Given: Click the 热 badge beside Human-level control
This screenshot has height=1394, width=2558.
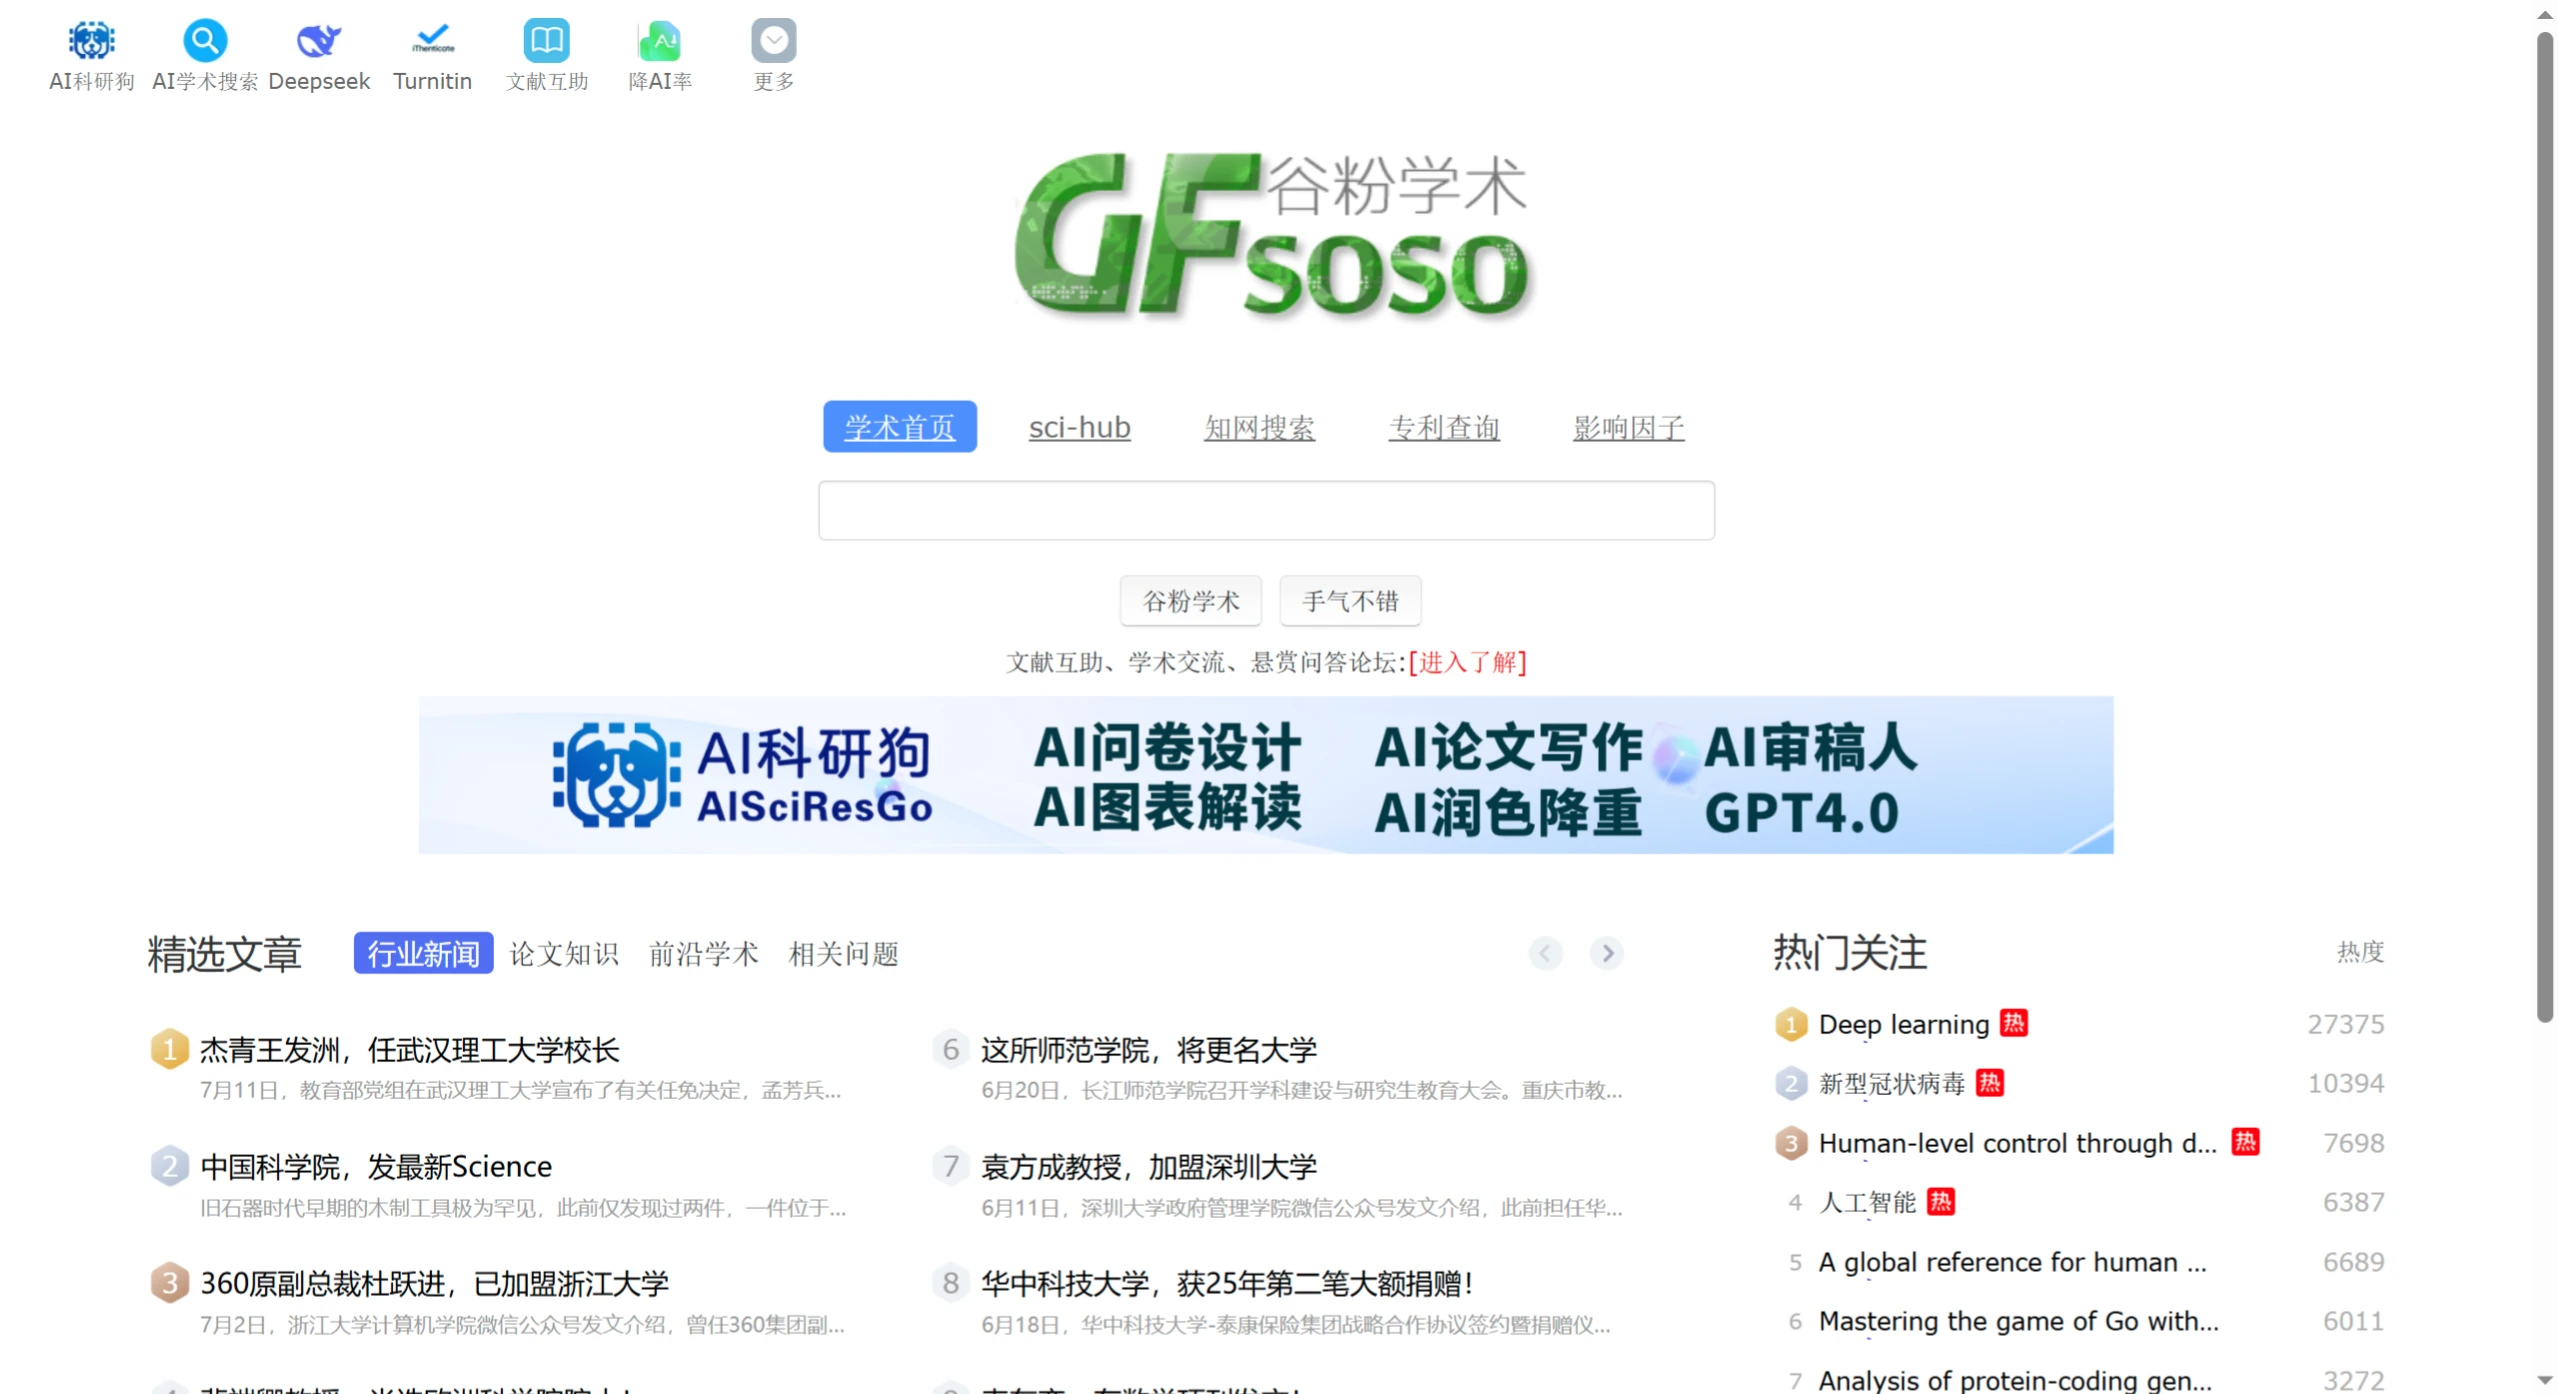Looking at the screenshot, I should click(2245, 1142).
